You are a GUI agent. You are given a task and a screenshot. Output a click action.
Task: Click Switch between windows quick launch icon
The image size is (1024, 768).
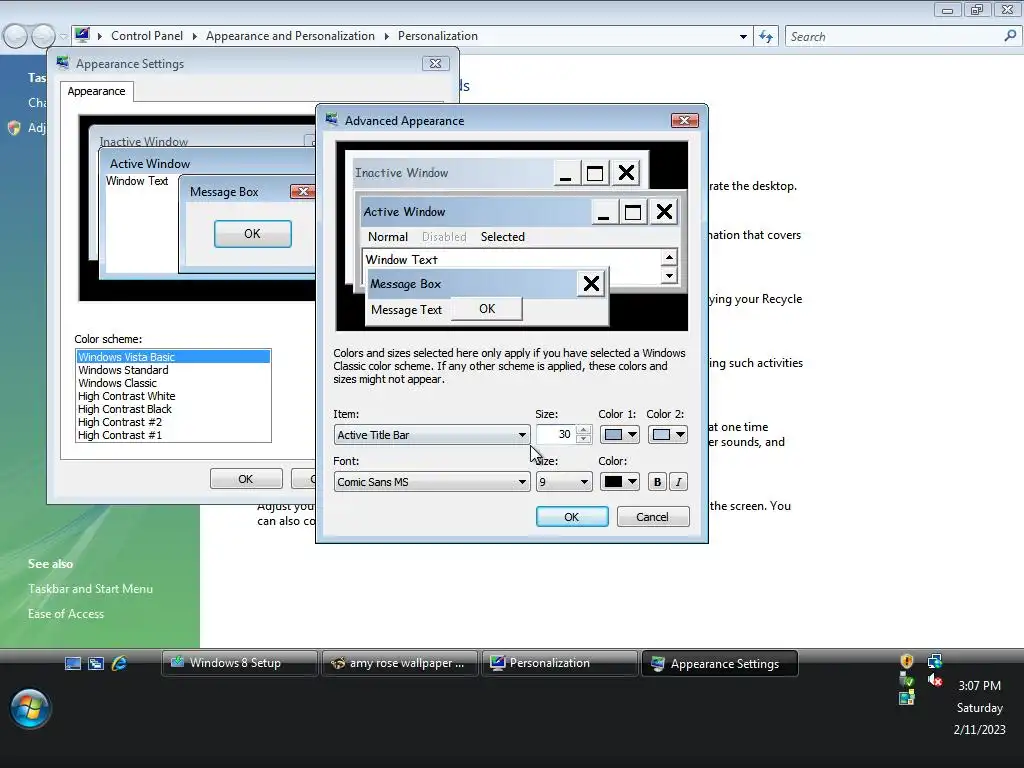(96, 664)
